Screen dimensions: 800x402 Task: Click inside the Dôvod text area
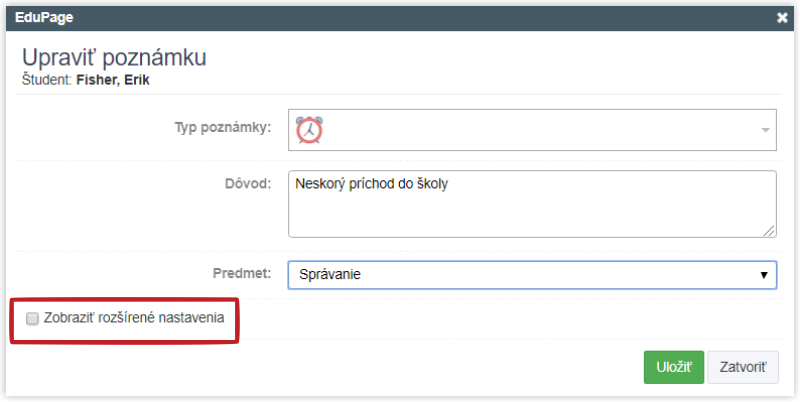532,204
